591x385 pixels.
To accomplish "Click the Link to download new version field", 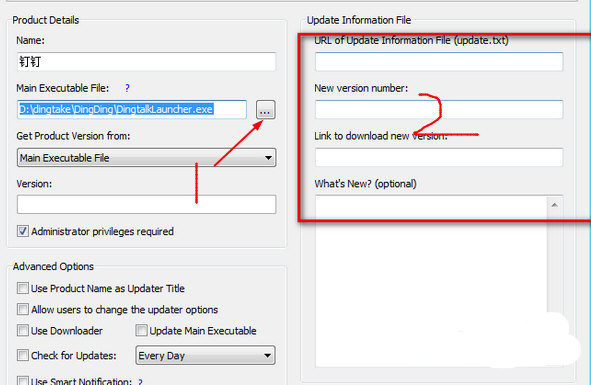I will 439,158.
